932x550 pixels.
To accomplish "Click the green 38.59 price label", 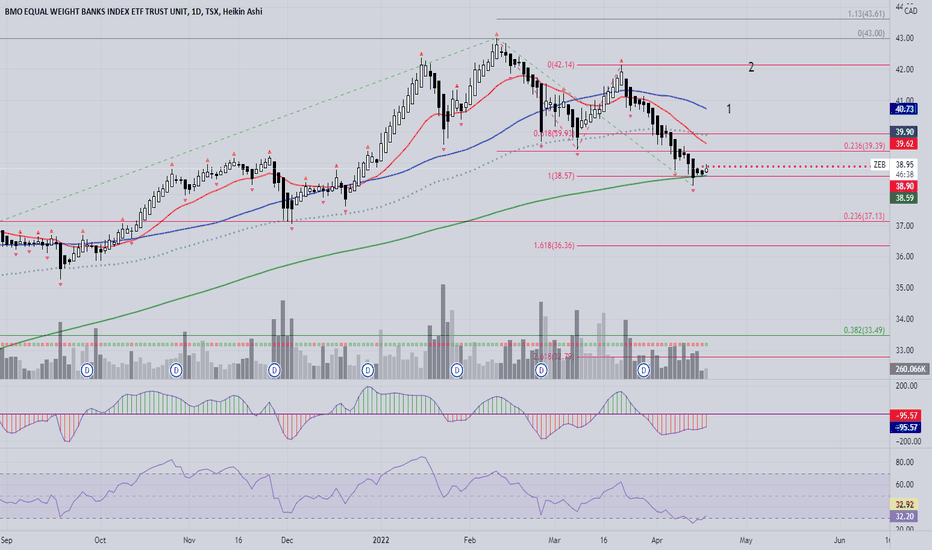I will tap(904, 198).
